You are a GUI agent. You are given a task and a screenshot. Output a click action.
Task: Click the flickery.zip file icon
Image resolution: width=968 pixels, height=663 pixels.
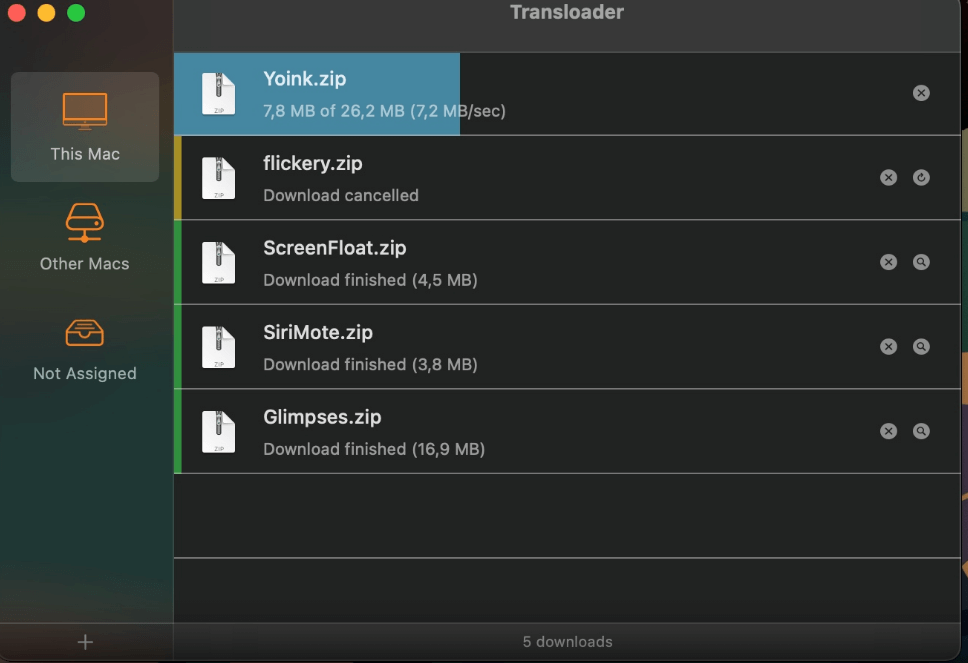[219, 178]
